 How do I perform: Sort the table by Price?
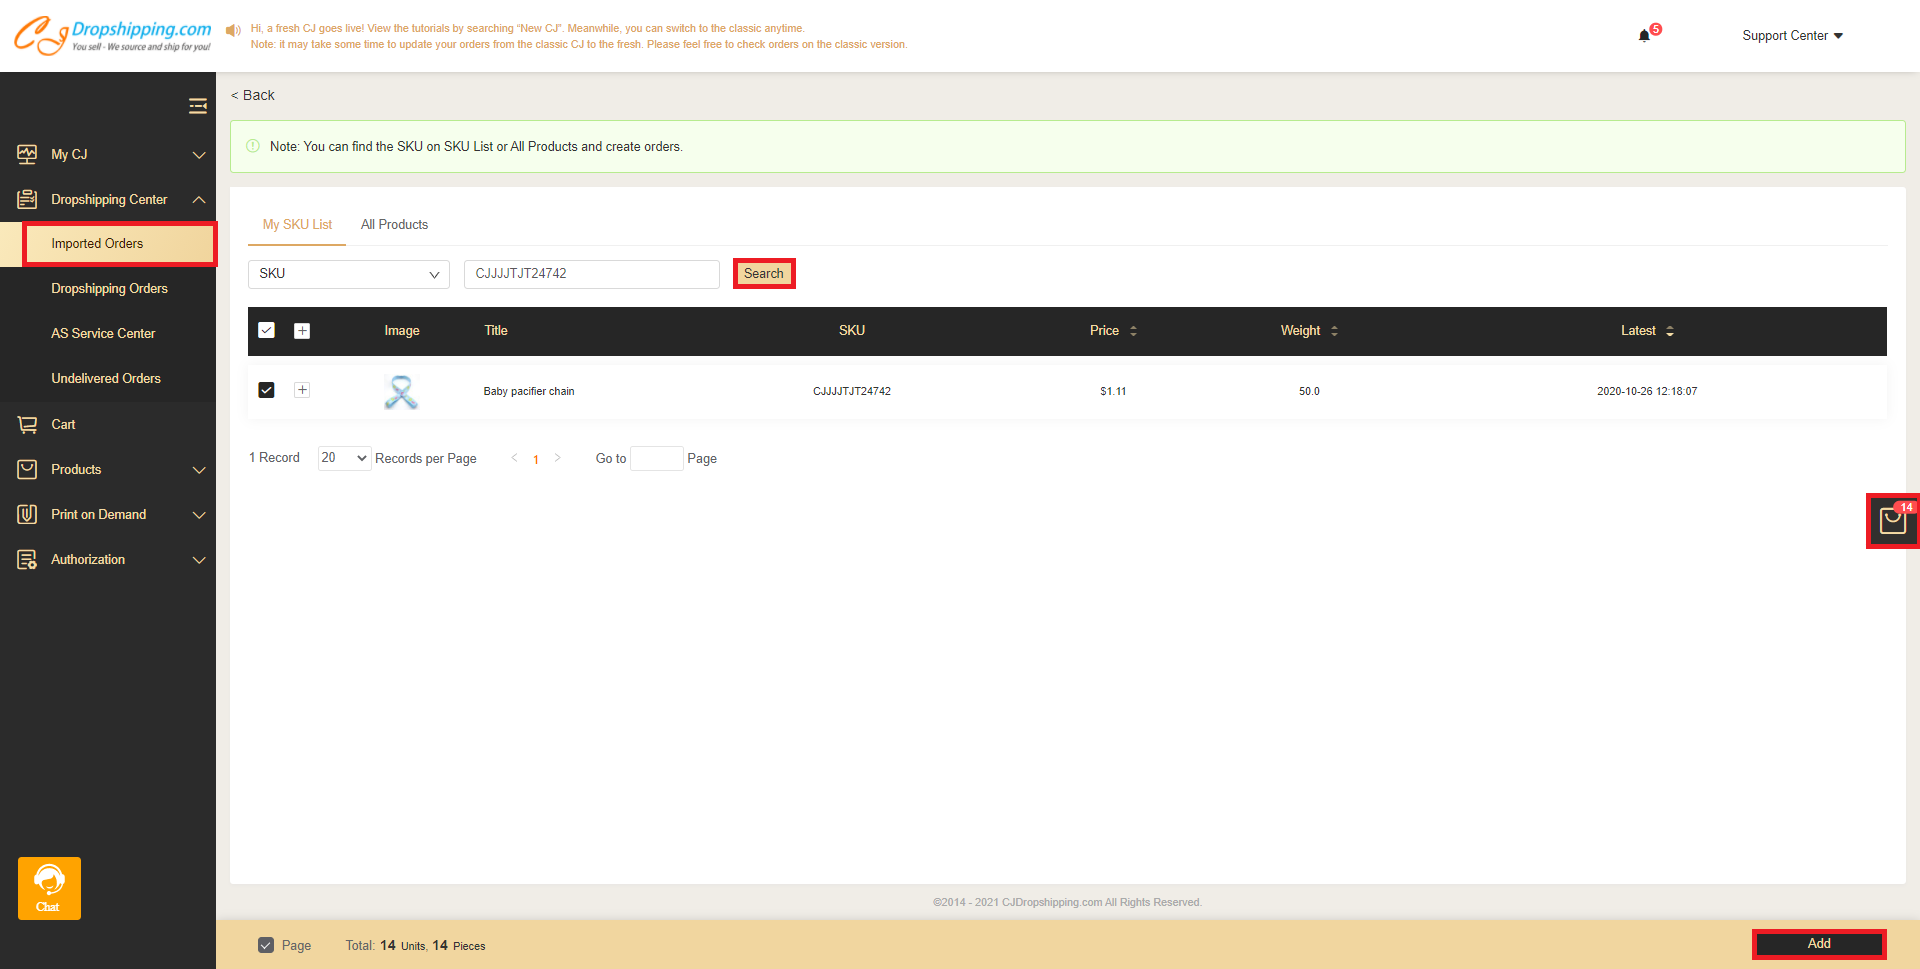click(1133, 331)
